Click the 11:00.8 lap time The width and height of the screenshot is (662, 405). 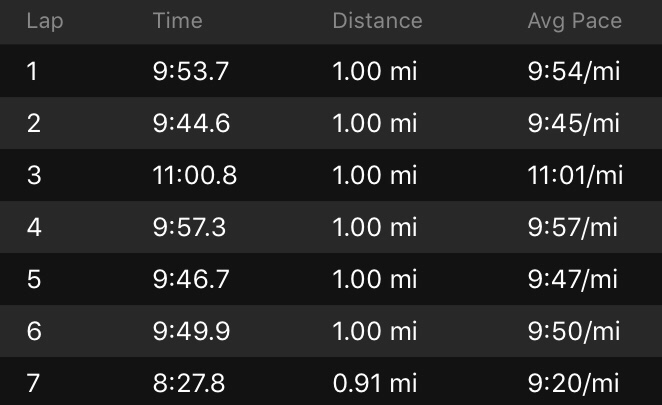[195, 176]
